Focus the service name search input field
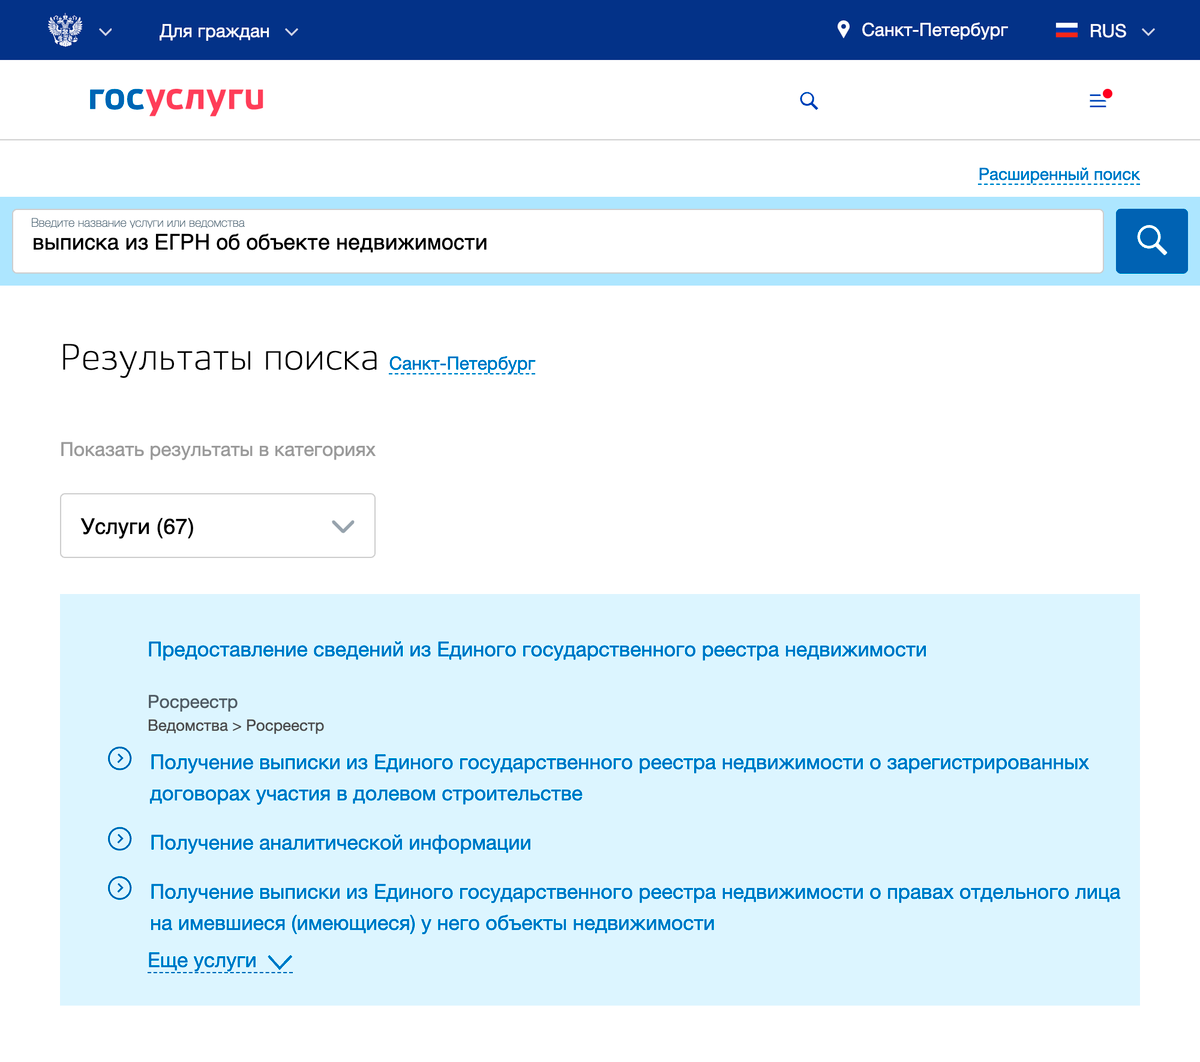1200x1062 pixels. click(x=558, y=241)
